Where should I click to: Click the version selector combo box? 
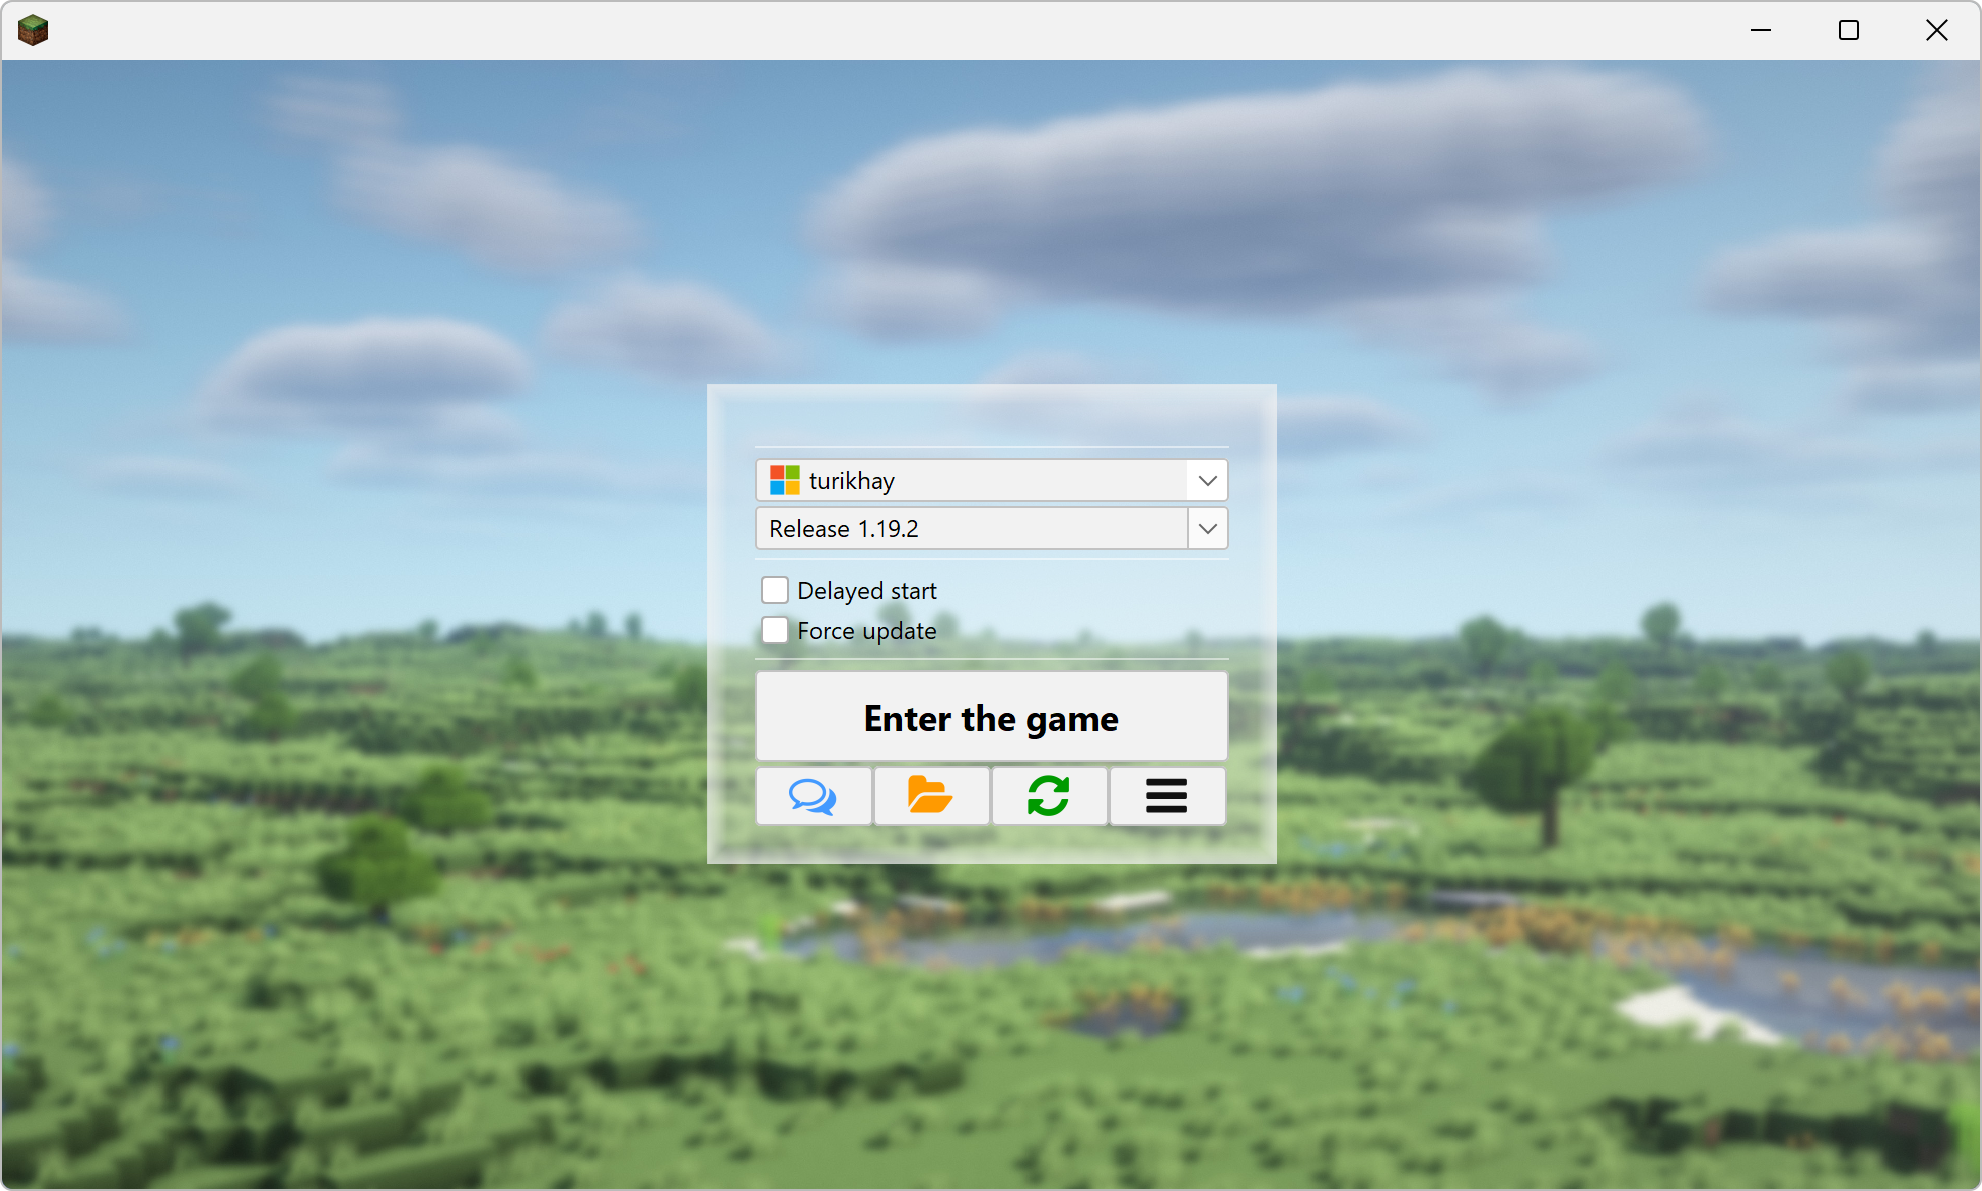(x=991, y=528)
